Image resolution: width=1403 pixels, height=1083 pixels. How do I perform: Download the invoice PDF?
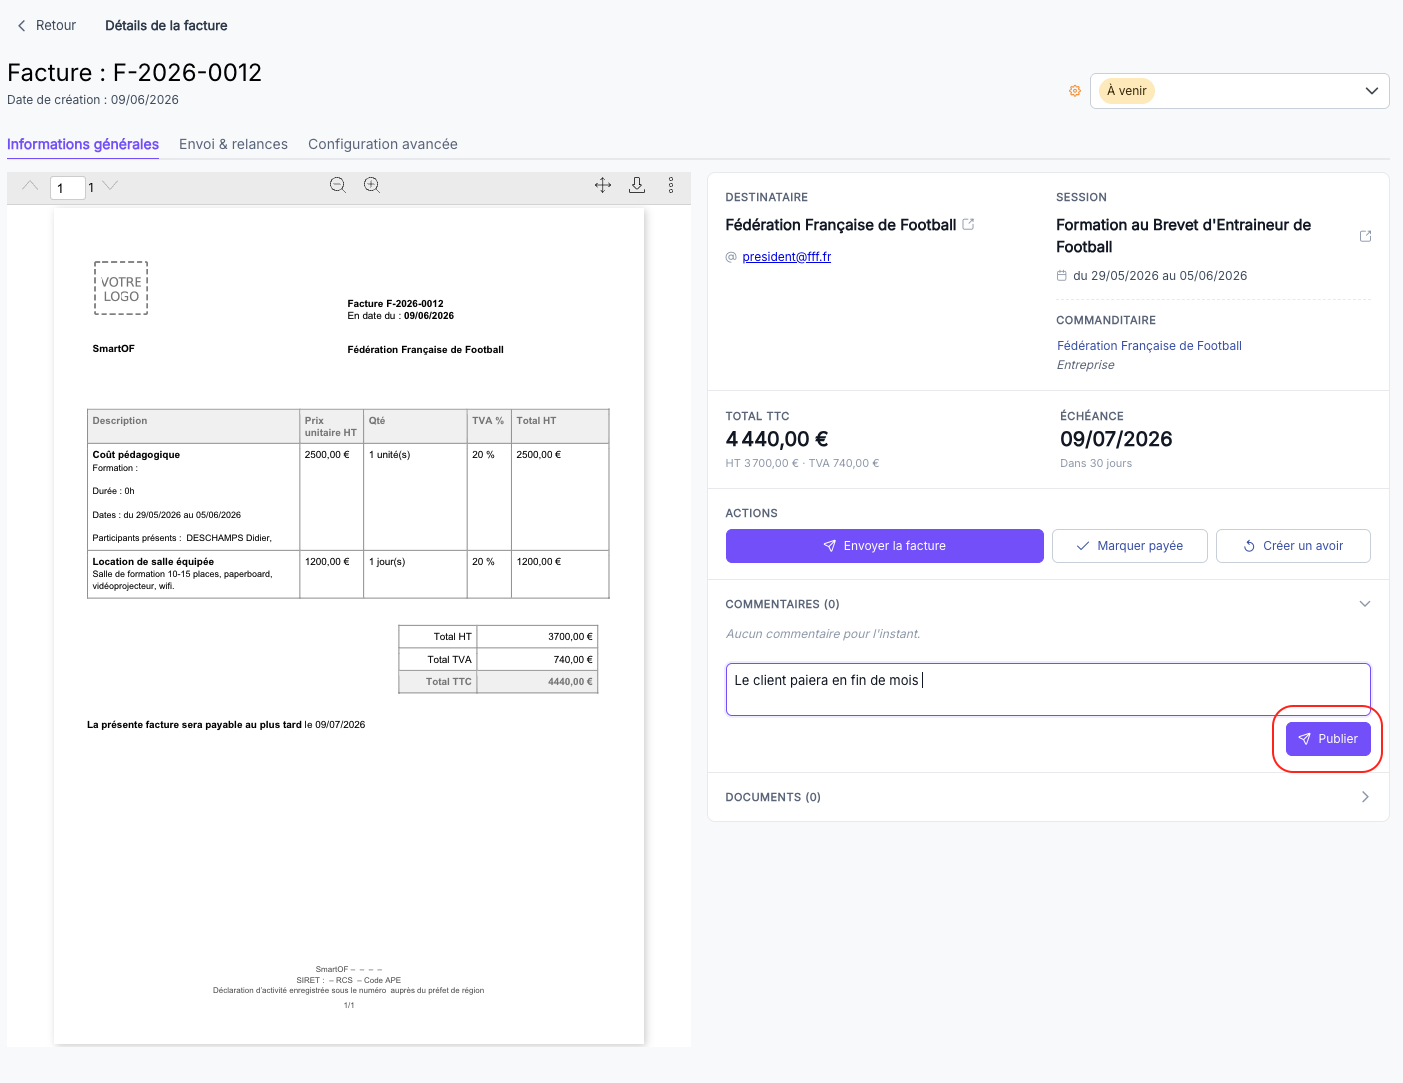point(637,185)
